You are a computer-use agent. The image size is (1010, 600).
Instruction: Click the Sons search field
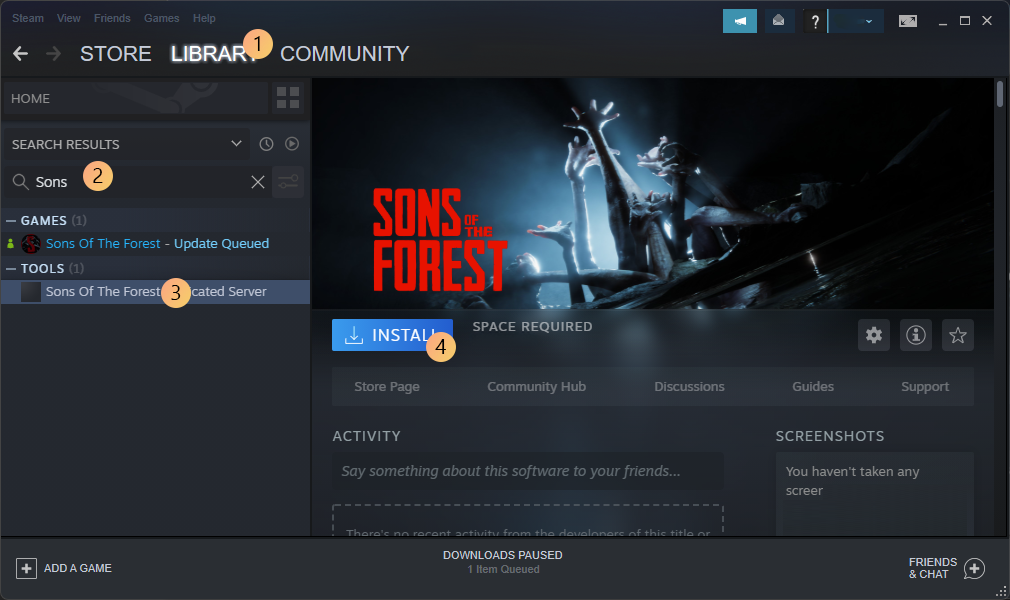click(x=138, y=182)
